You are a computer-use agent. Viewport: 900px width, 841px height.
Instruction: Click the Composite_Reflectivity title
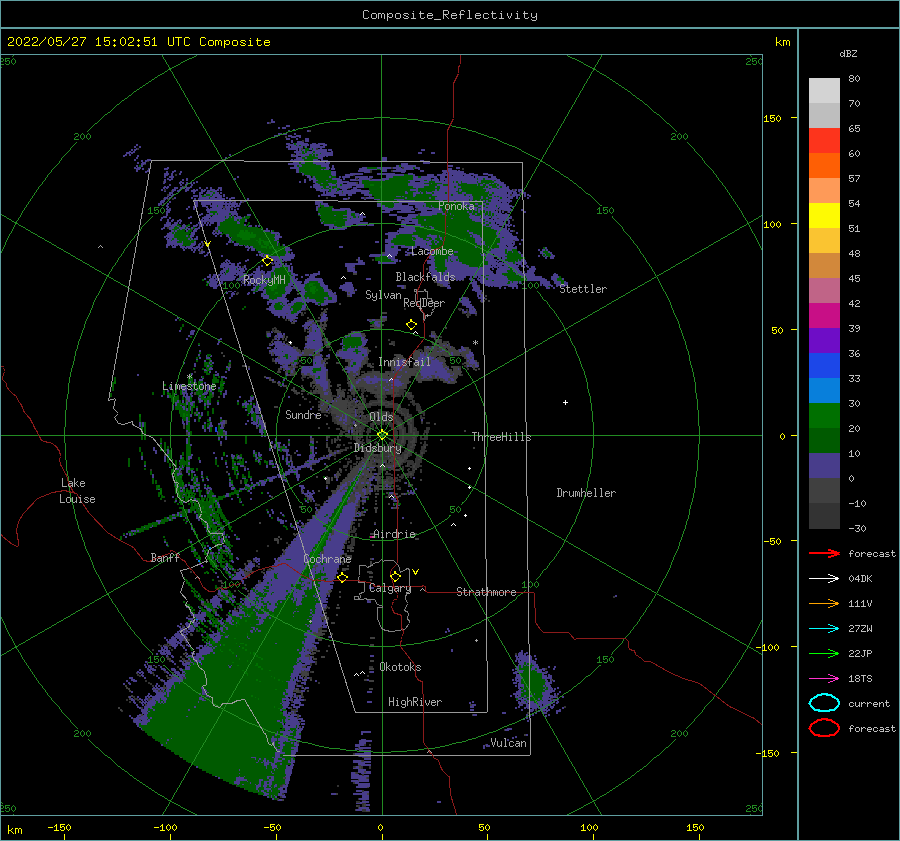pyautogui.click(x=450, y=15)
